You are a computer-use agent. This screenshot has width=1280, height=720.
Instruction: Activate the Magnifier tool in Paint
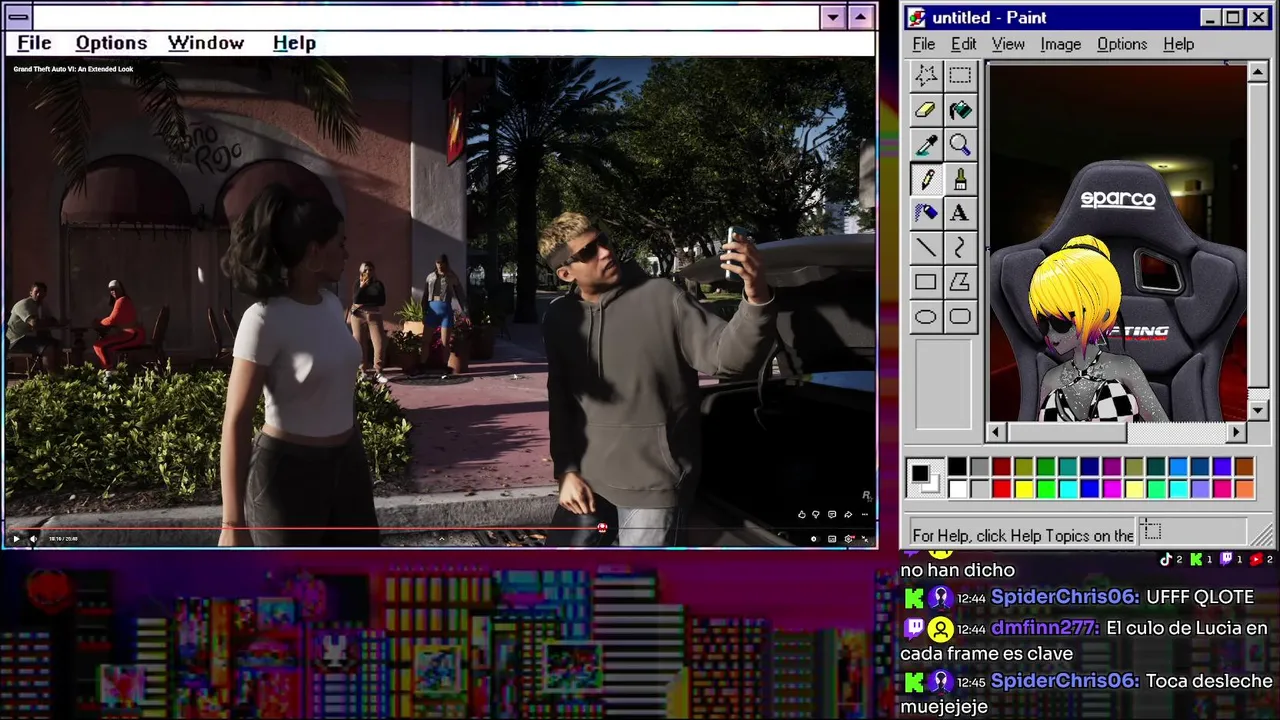(960, 145)
